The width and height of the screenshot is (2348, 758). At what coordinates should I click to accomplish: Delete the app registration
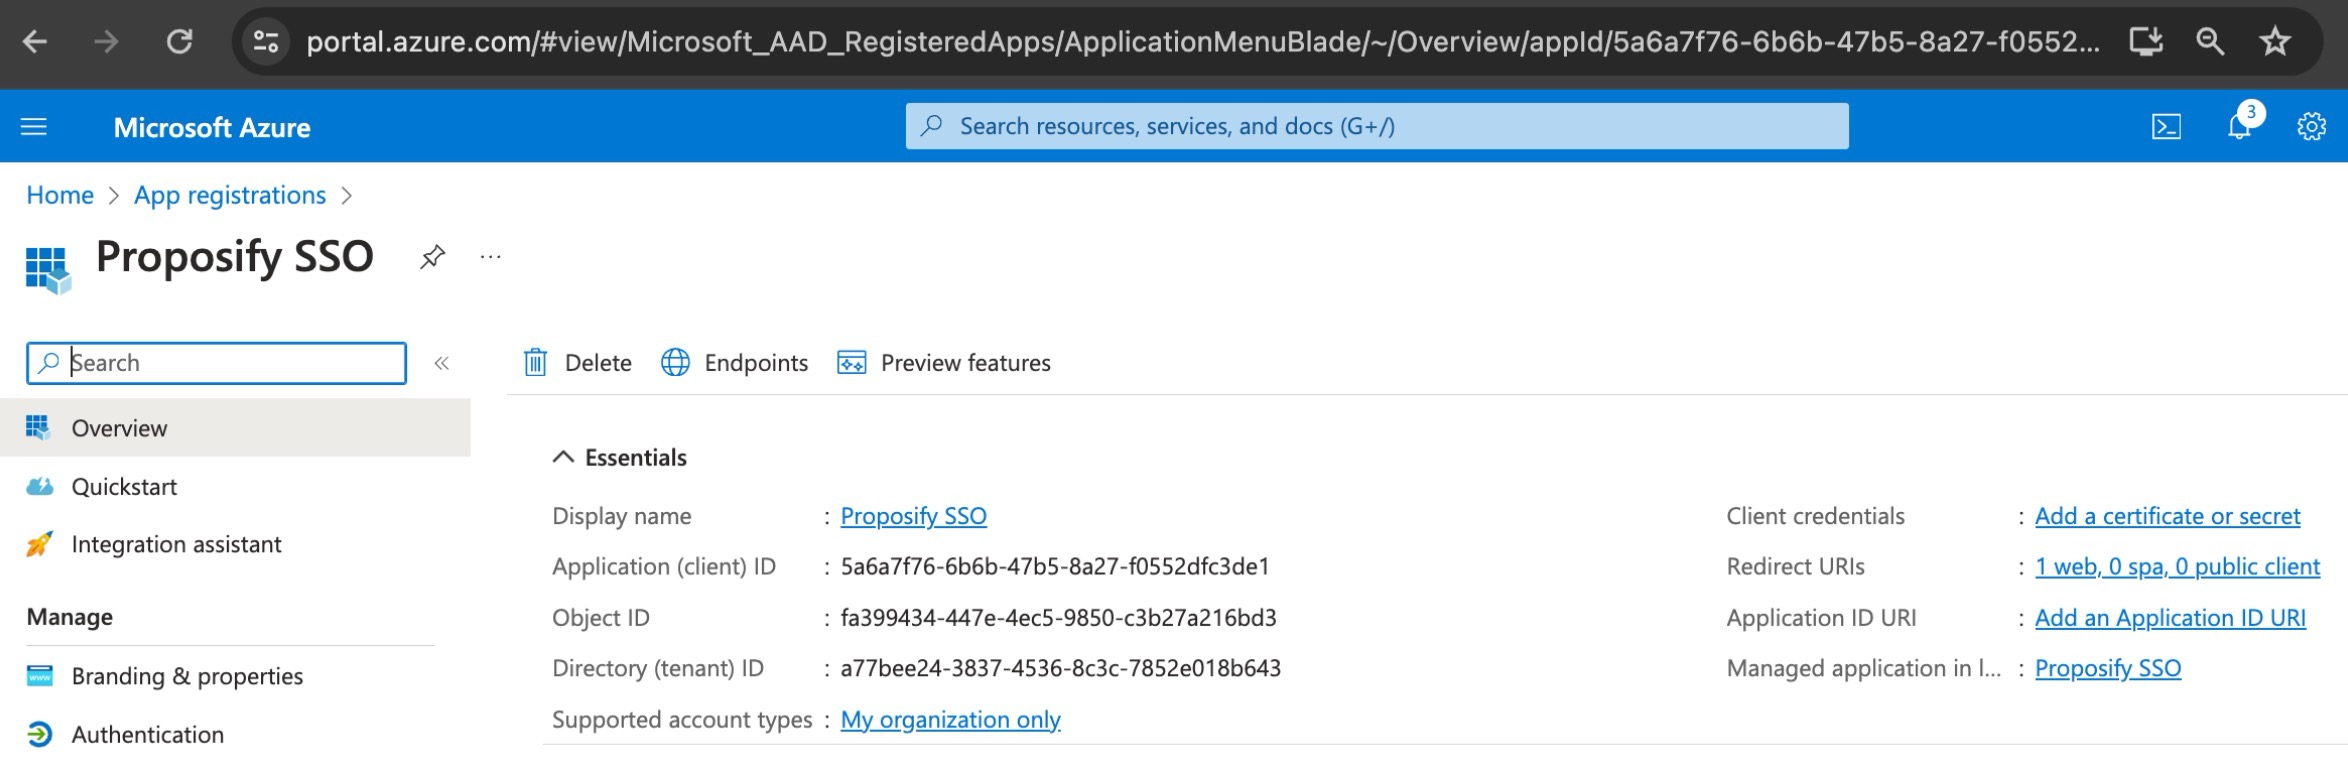(x=577, y=362)
